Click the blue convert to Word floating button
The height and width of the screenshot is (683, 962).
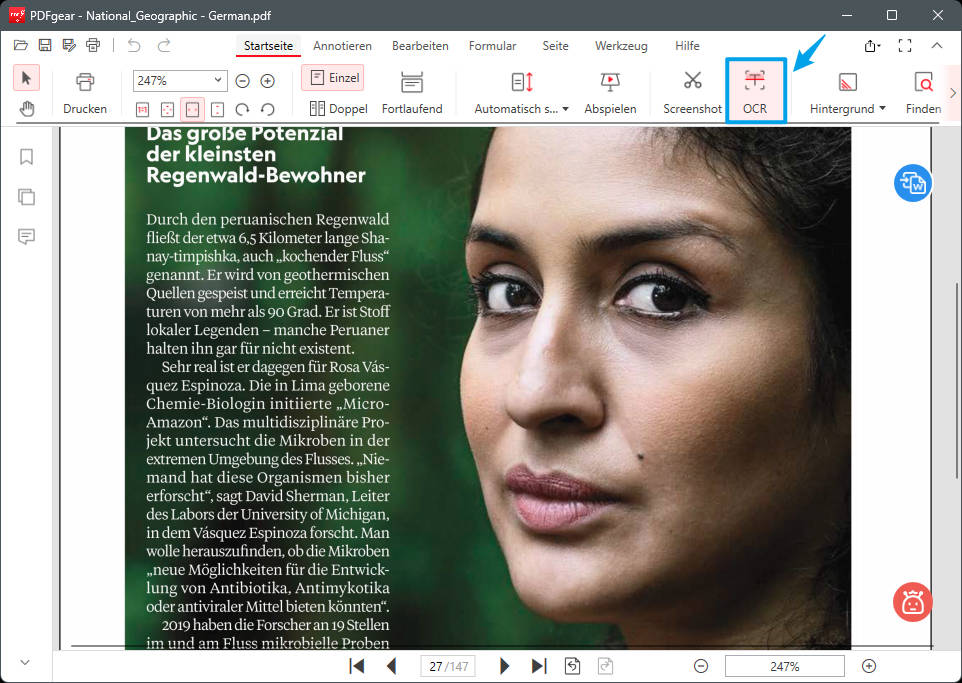point(912,183)
